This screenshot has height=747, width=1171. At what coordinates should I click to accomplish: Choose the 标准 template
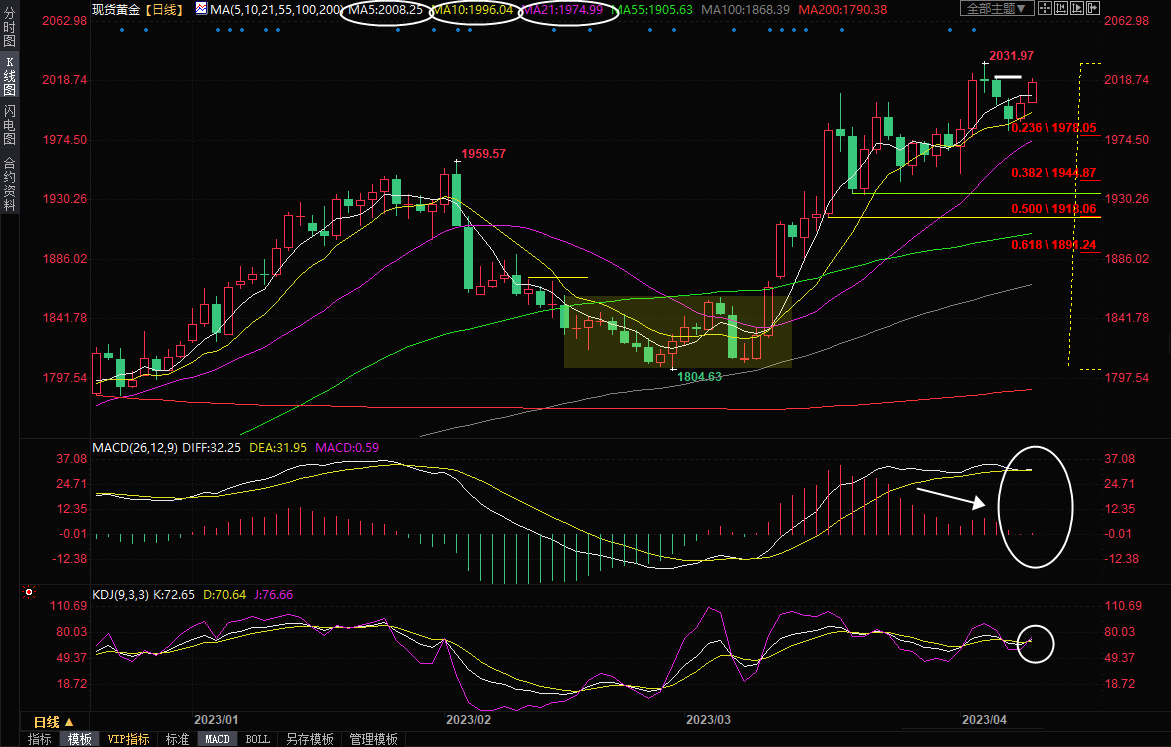[177, 739]
